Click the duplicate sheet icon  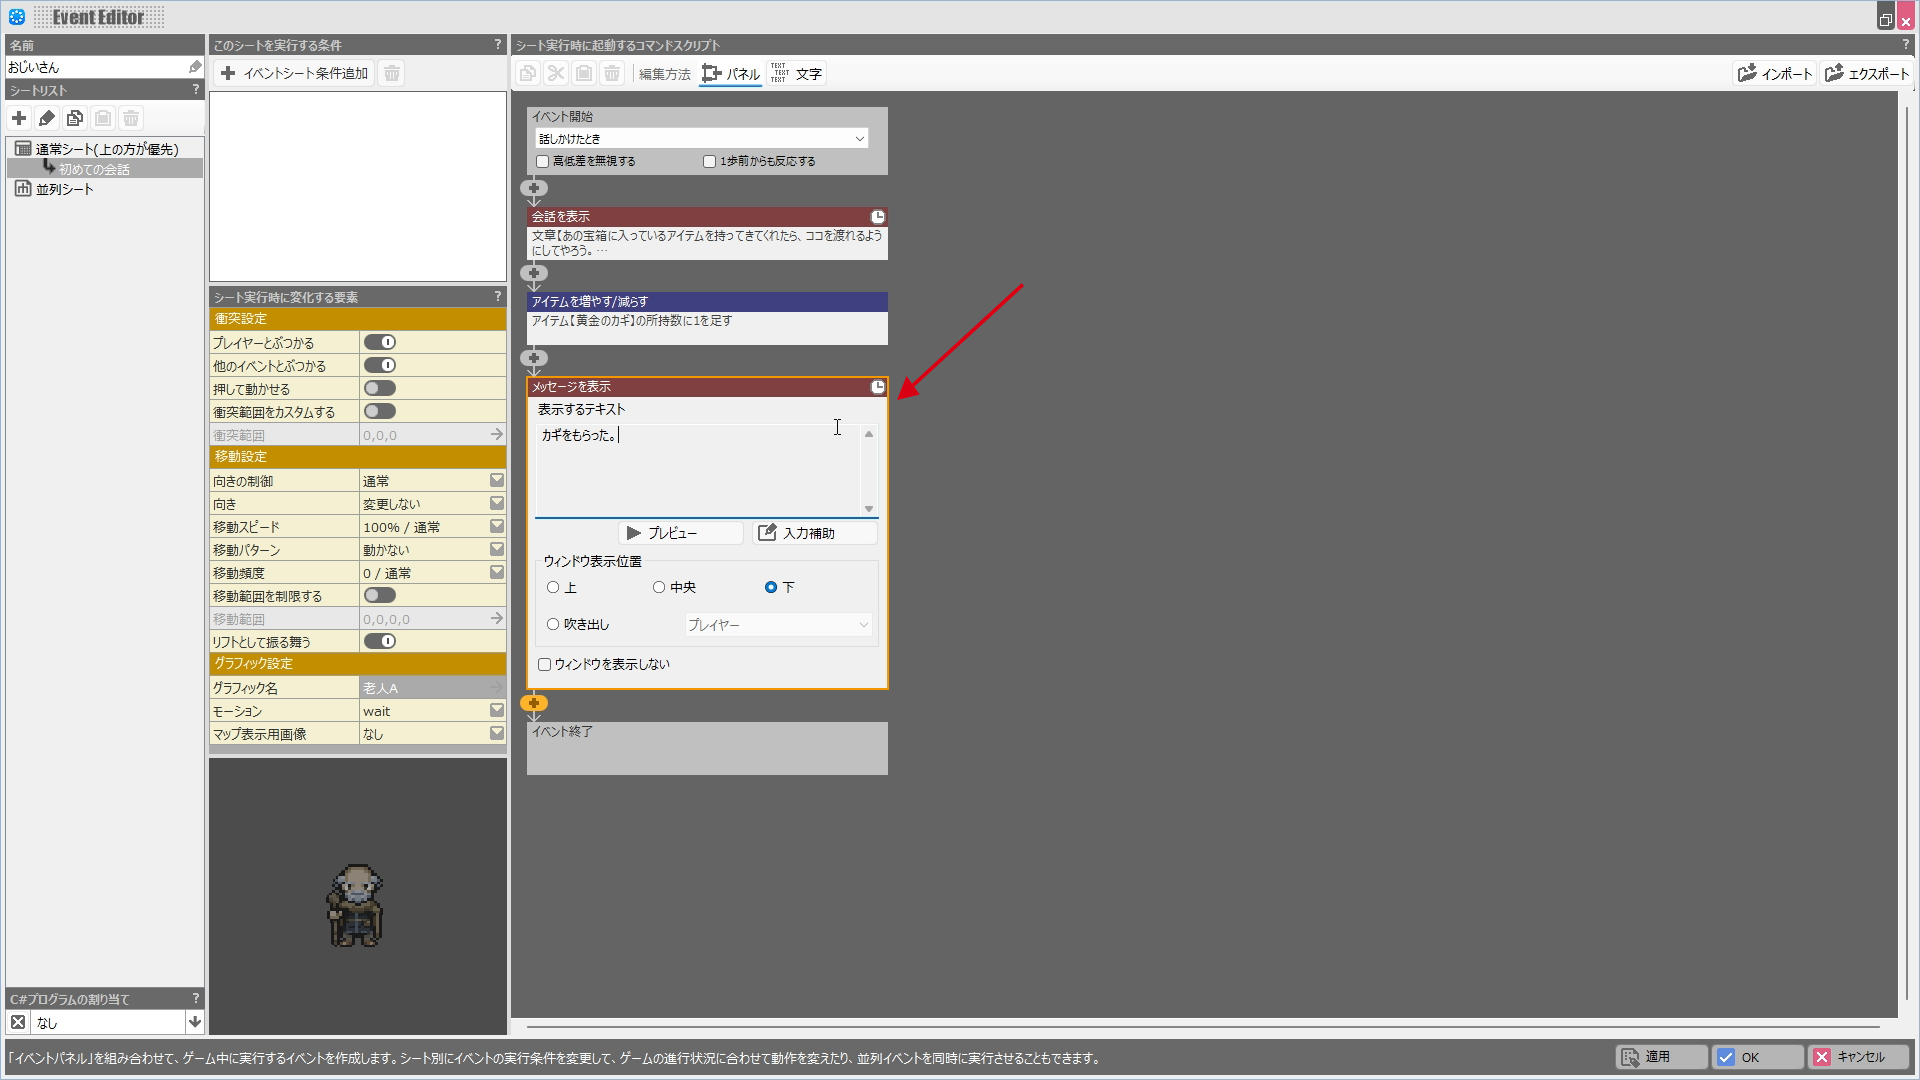point(75,118)
